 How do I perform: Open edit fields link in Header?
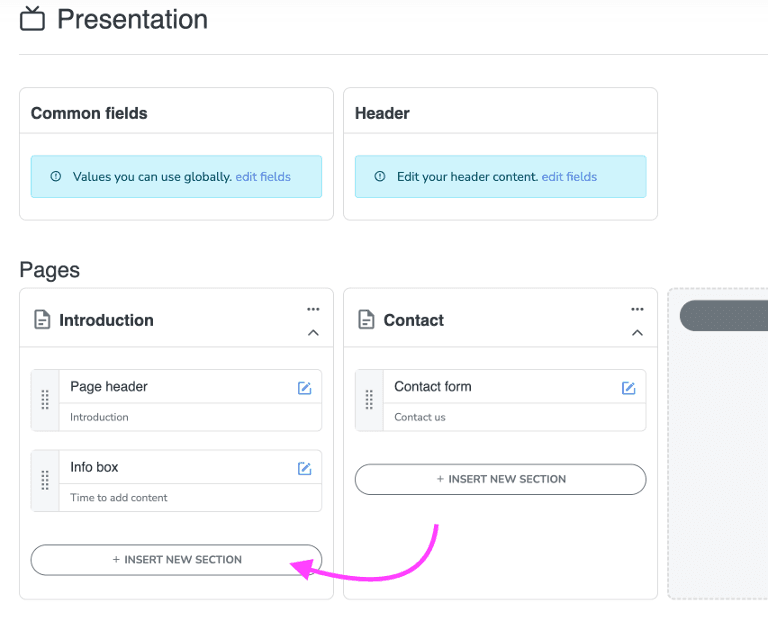(569, 177)
